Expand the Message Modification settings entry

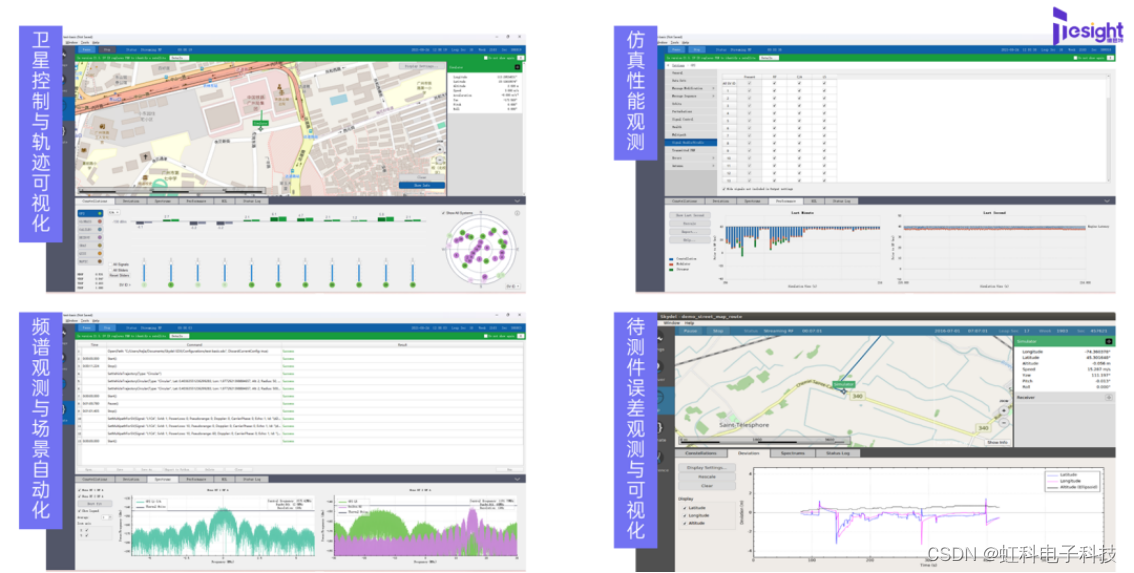[x=691, y=88]
